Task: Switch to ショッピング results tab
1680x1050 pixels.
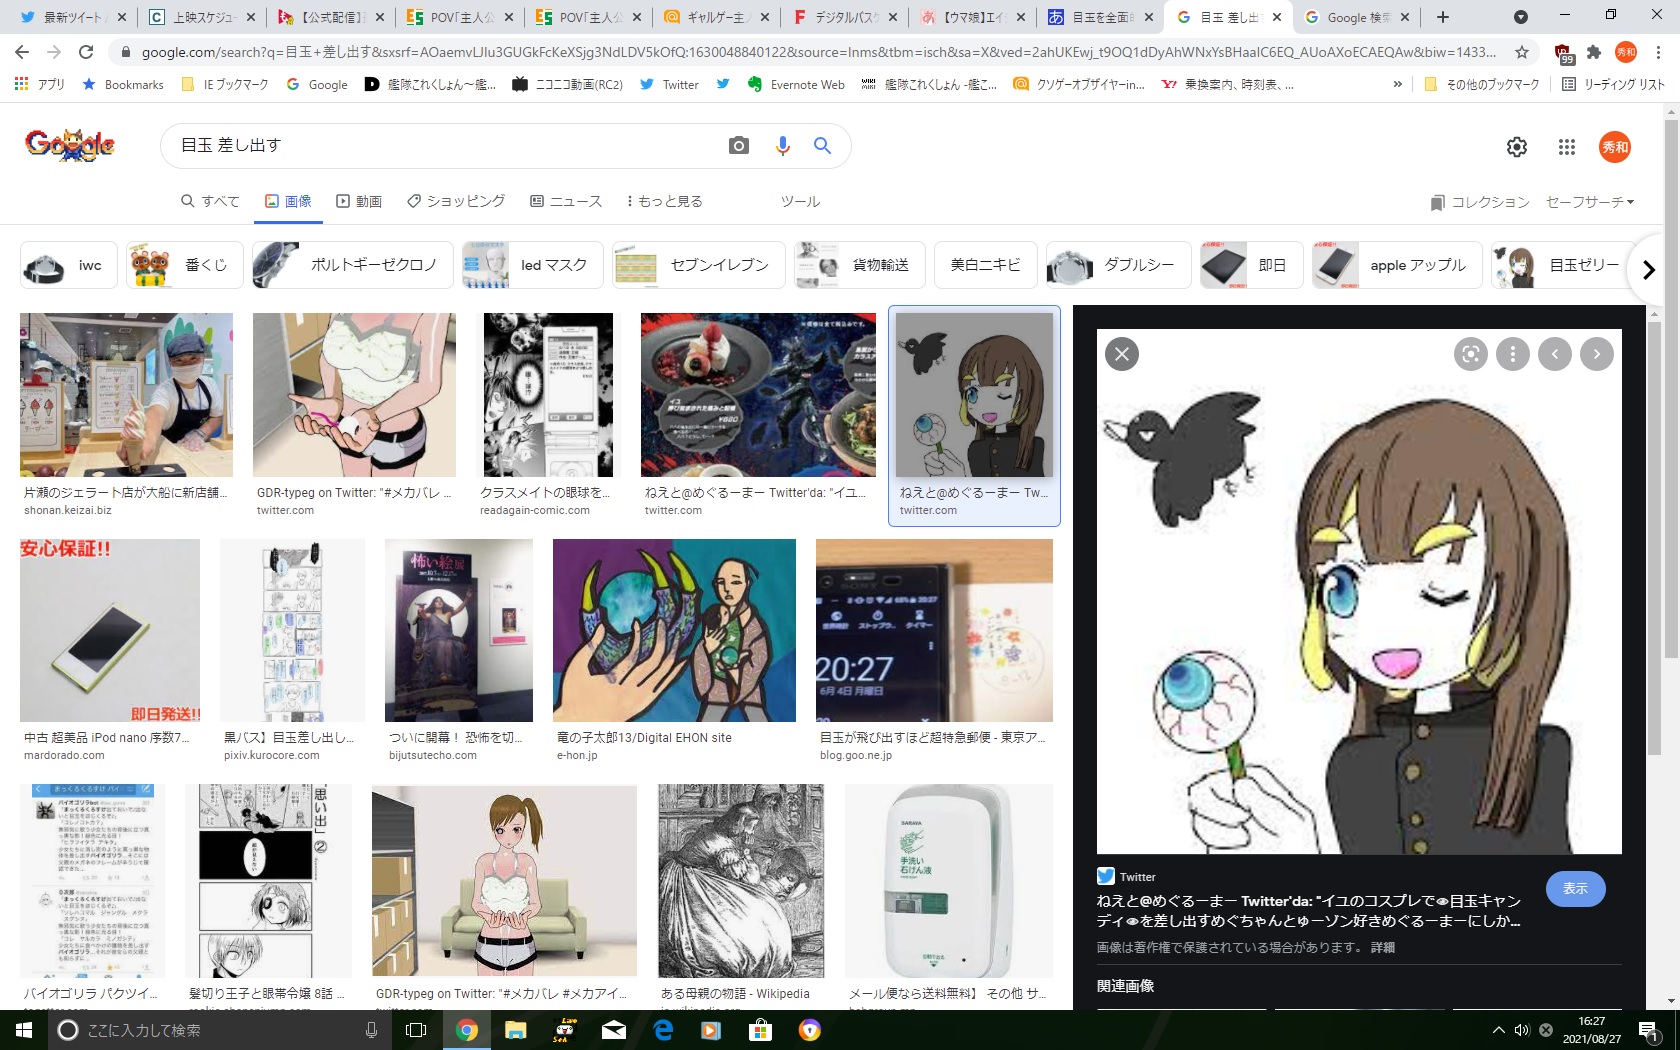Action: [x=456, y=201]
